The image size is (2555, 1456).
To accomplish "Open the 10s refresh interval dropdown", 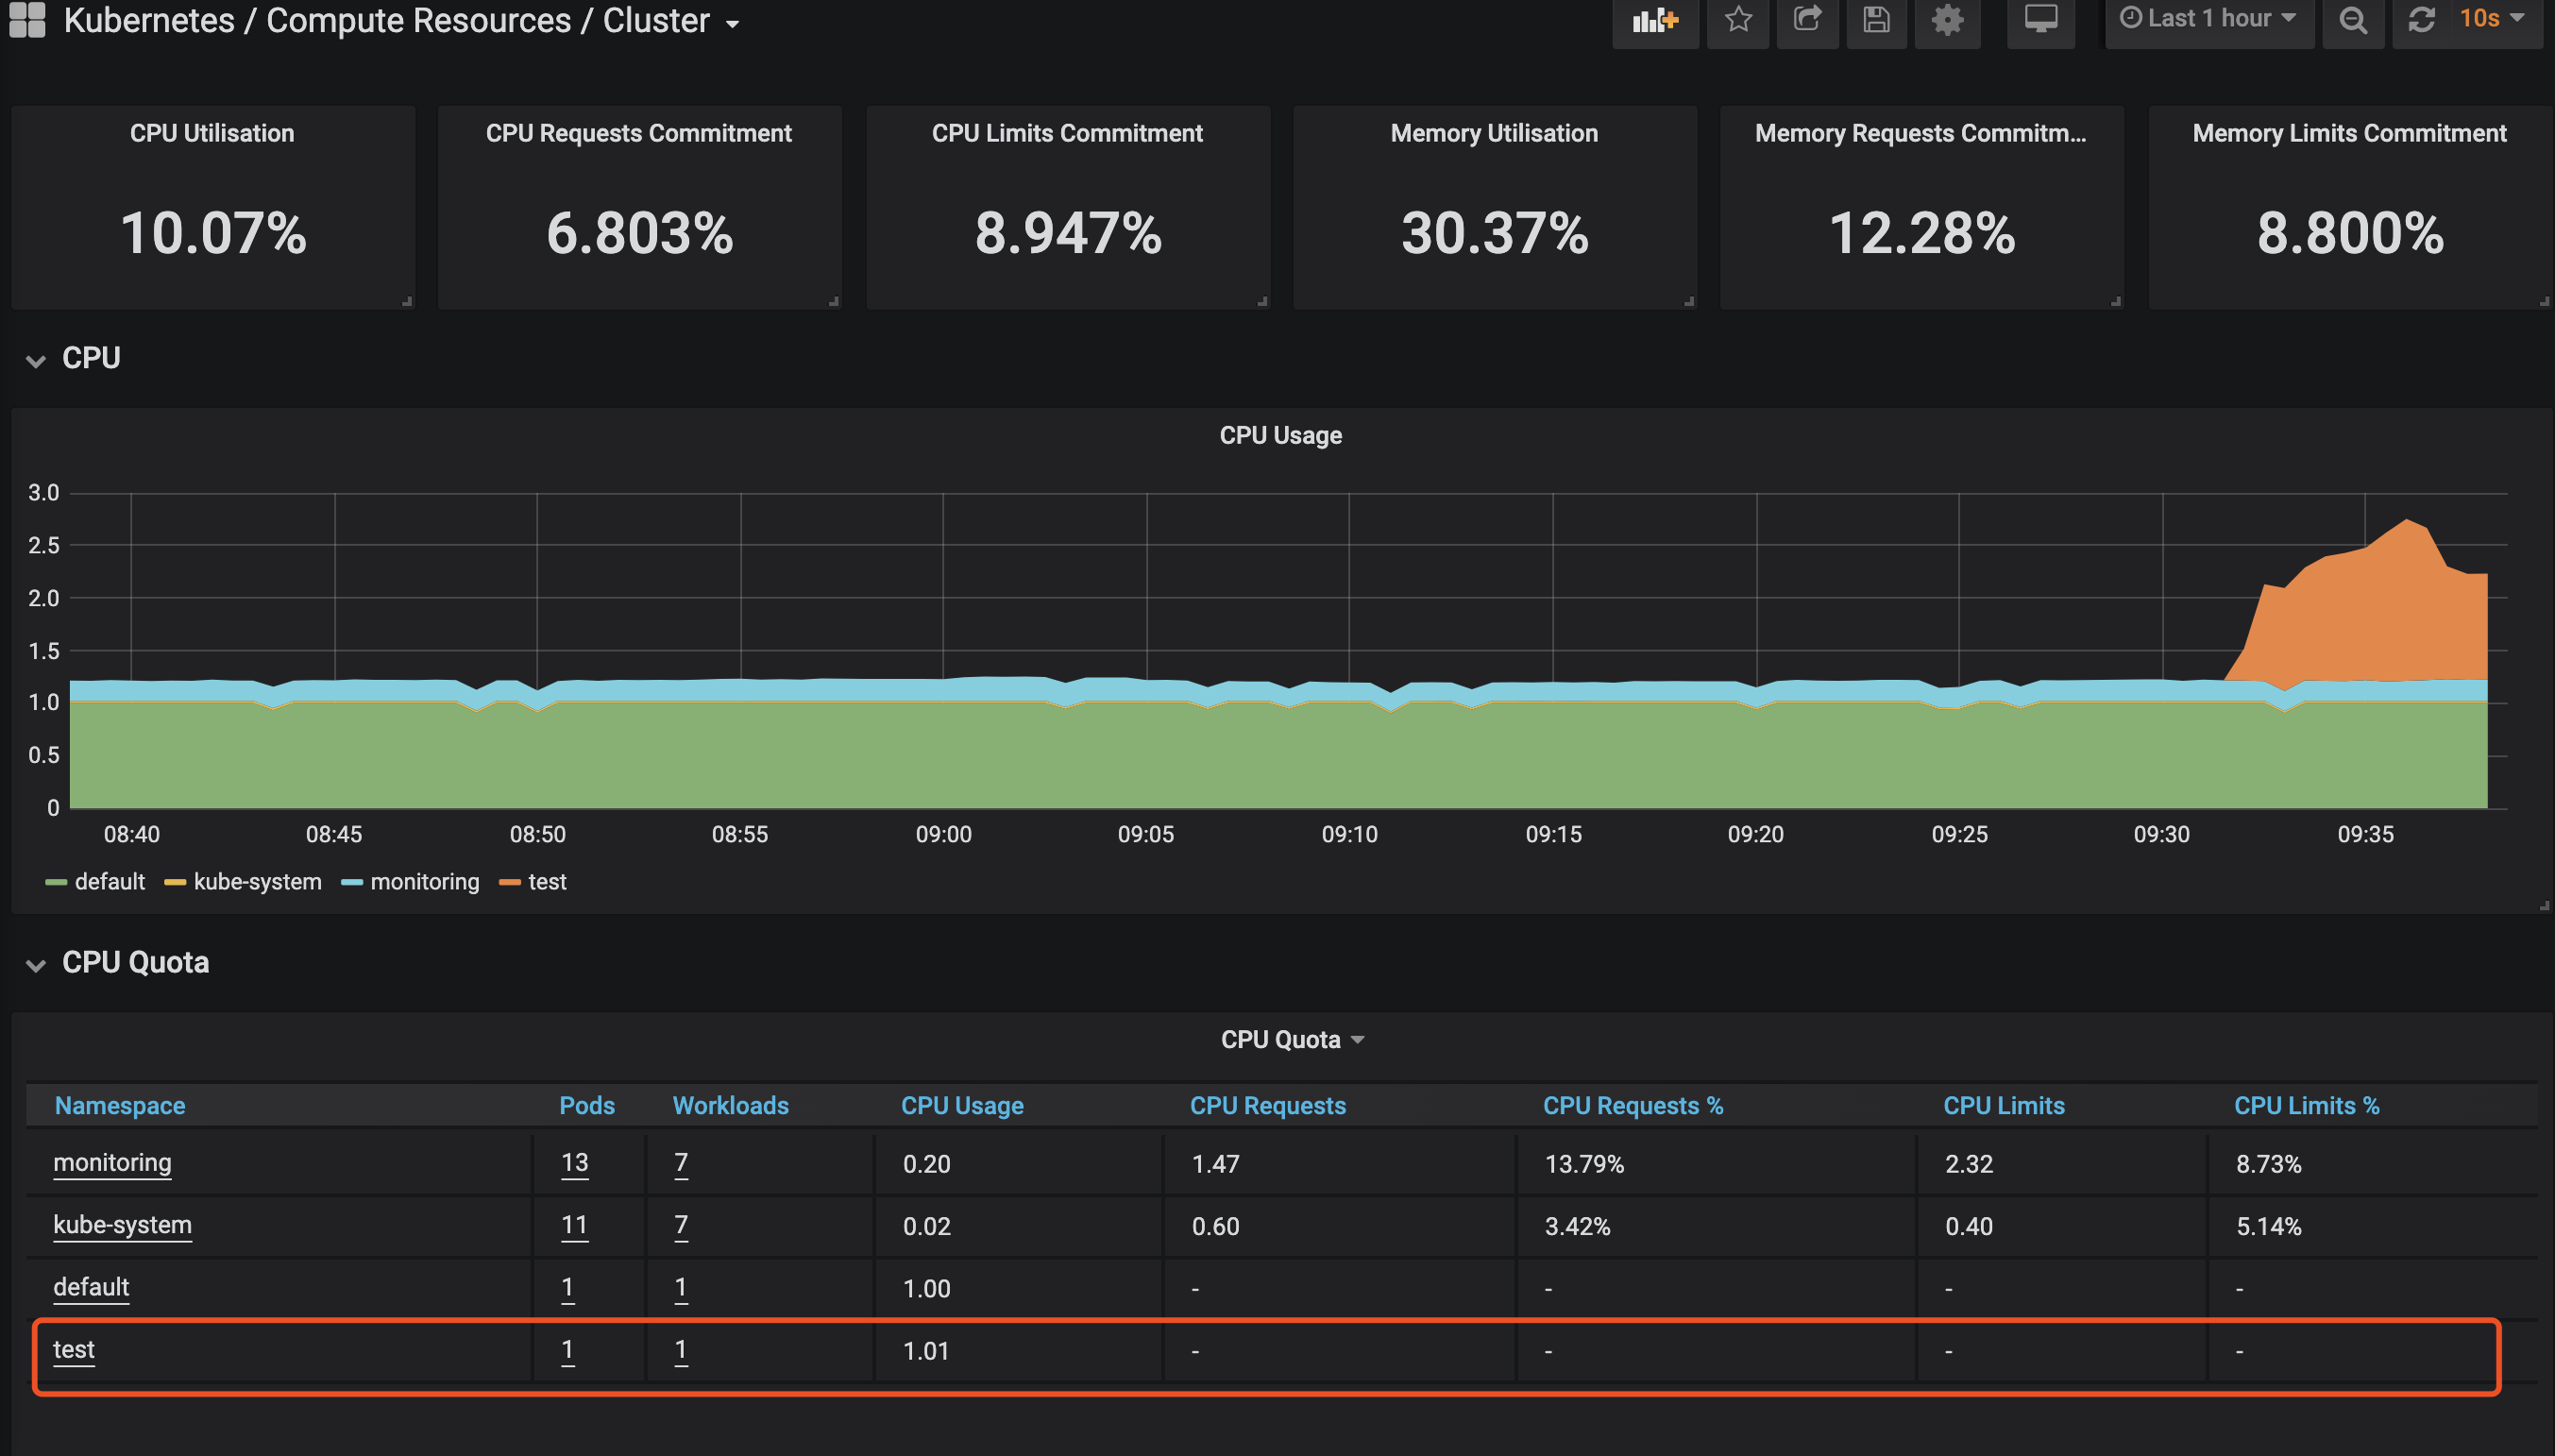I will pyautogui.click(x=2492, y=20).
